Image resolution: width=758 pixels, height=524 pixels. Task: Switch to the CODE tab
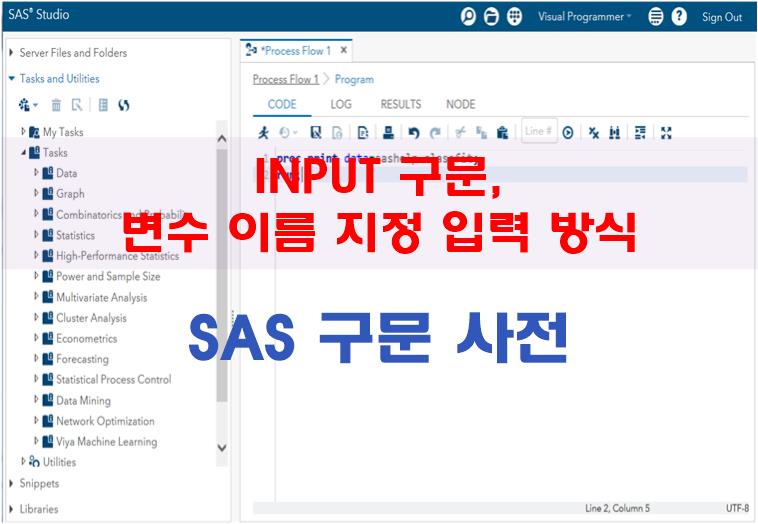click(x=282, y=104)
